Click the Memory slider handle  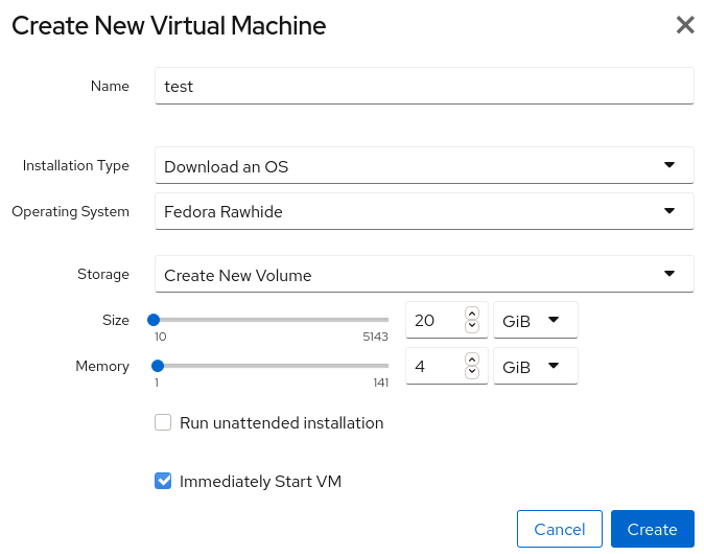coord(157,366)
